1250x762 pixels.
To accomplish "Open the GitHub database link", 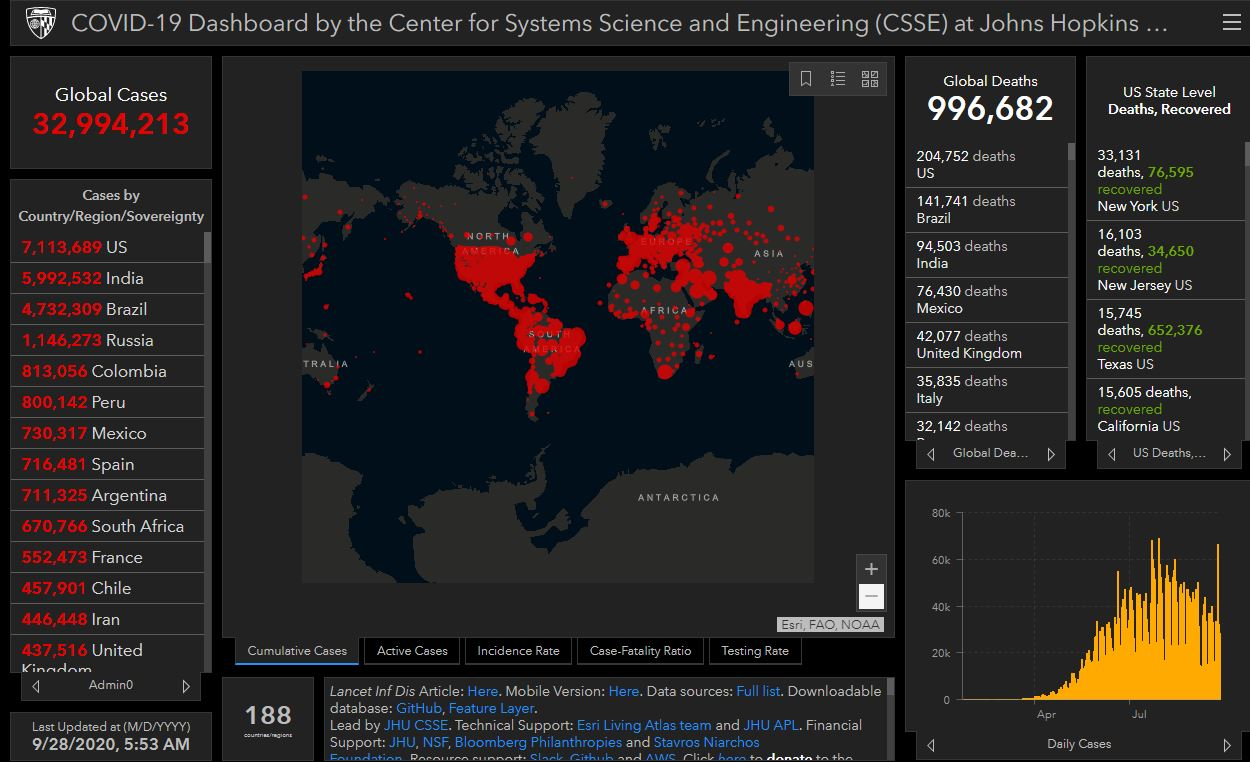I will [419, 708].
